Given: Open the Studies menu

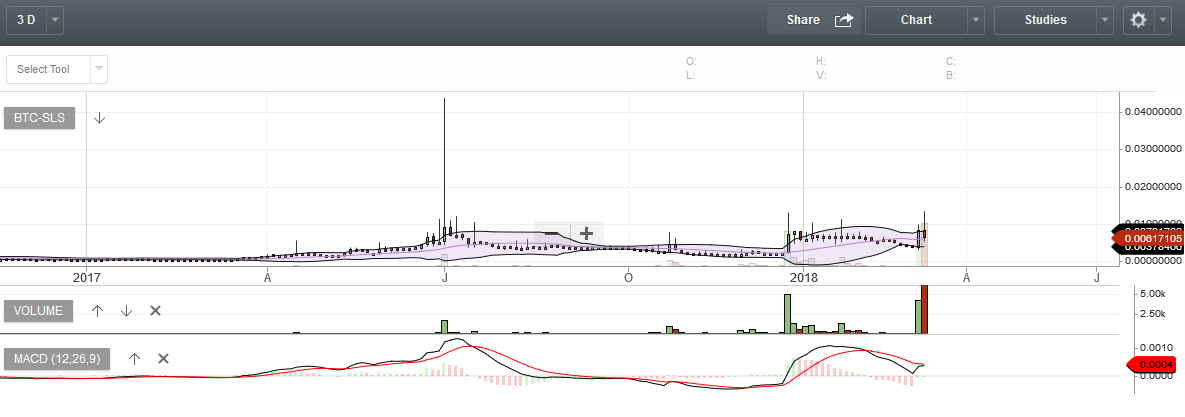Looking at the screenshot, I should (x=1045, y=20).
